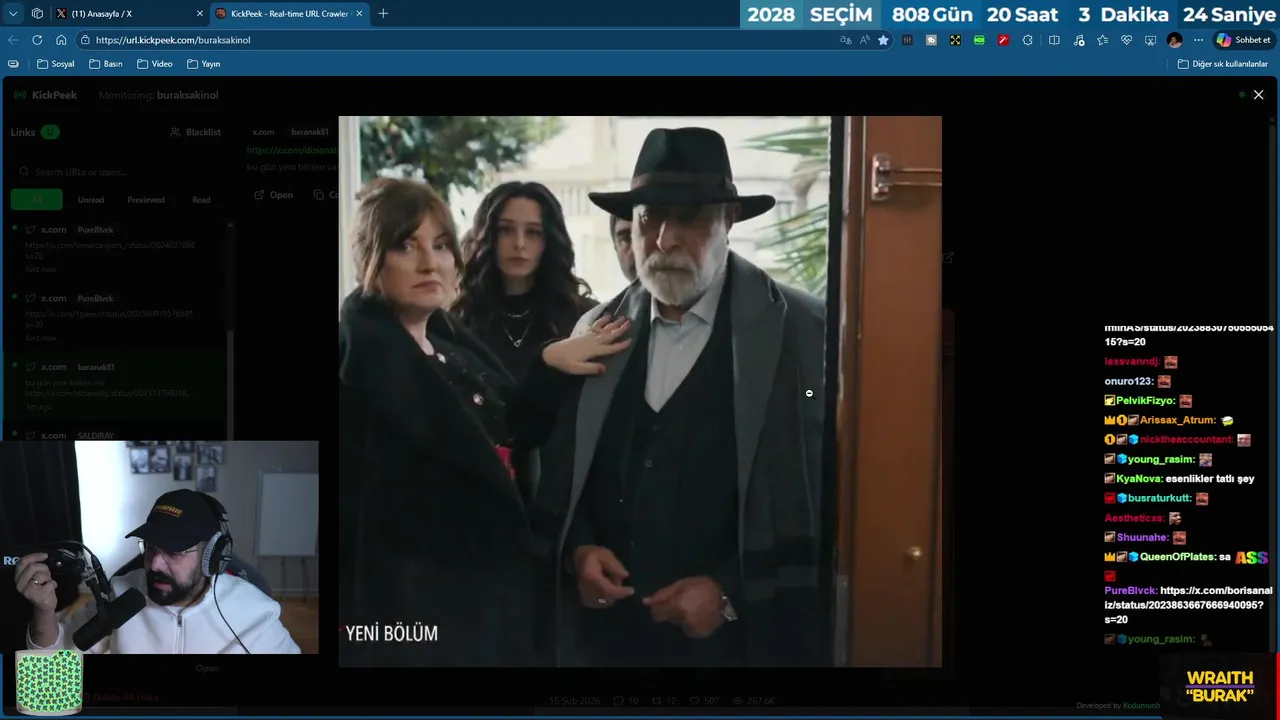Click username Arissax_Atrum in chat
This screenshot has width=1280, height=720.
pos(1178,421)
